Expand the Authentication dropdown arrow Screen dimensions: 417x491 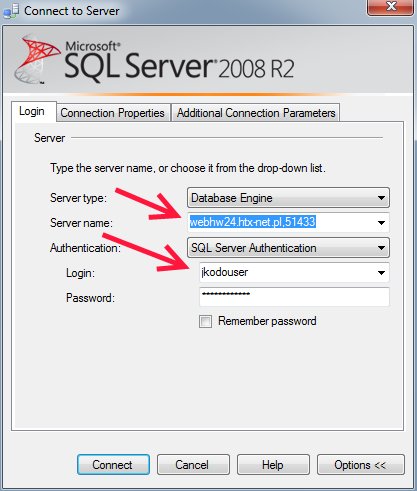[381, 248]
